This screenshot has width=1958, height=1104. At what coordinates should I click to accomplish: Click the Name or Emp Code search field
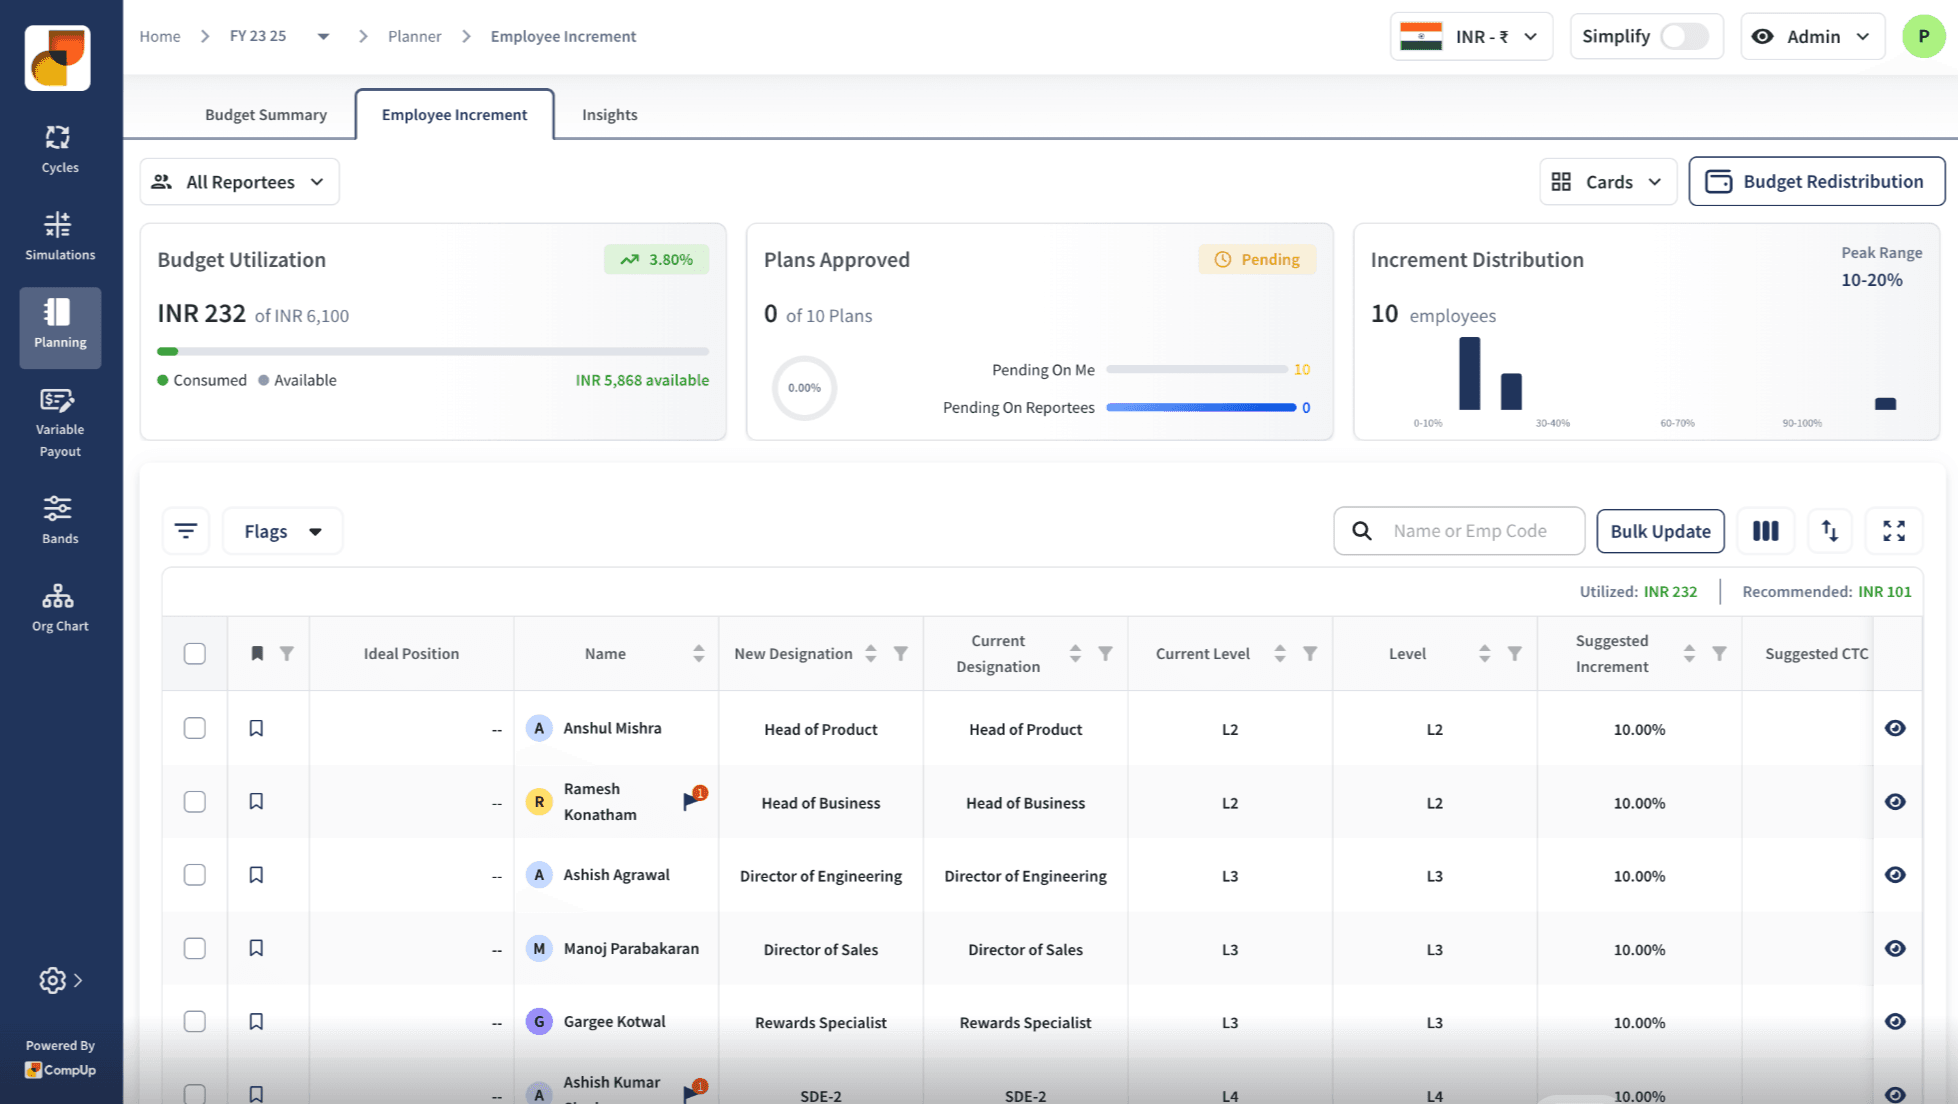pyautogui.click(x=1470, y=531)
